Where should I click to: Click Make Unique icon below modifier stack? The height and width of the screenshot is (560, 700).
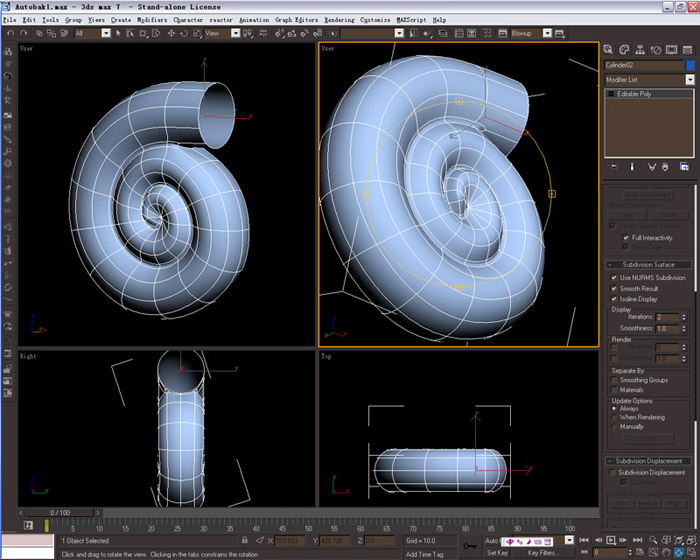pos(652,167)
